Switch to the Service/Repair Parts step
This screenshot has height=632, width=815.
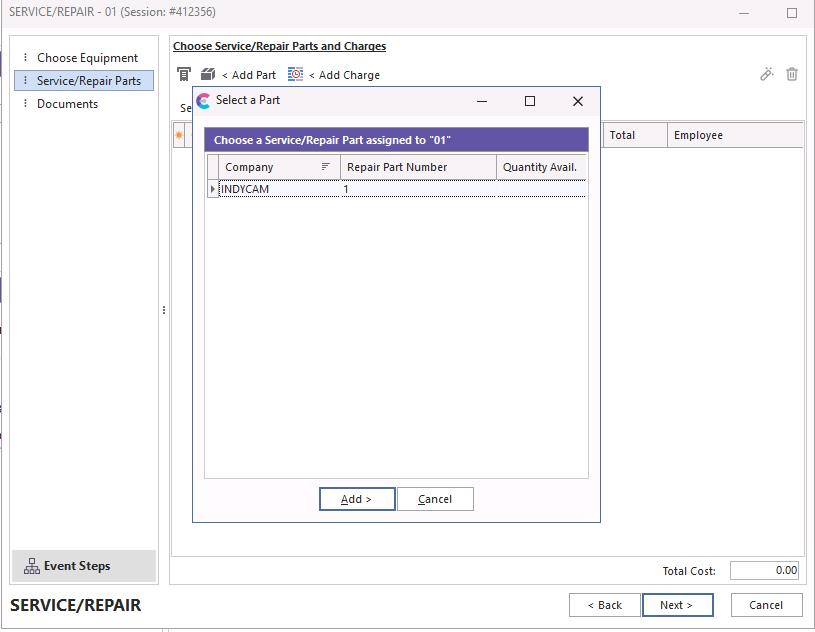[88, 81]
